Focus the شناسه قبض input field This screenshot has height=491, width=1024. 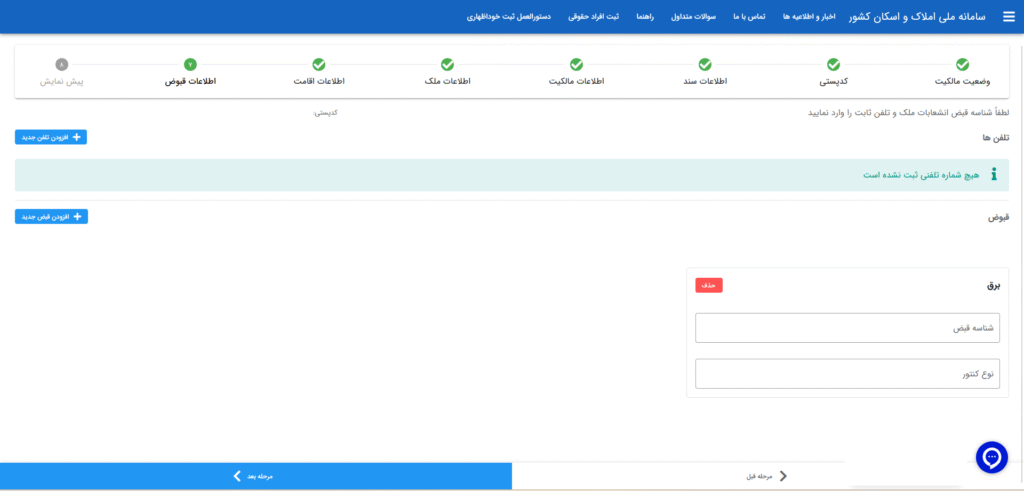[x=847, y=328]
